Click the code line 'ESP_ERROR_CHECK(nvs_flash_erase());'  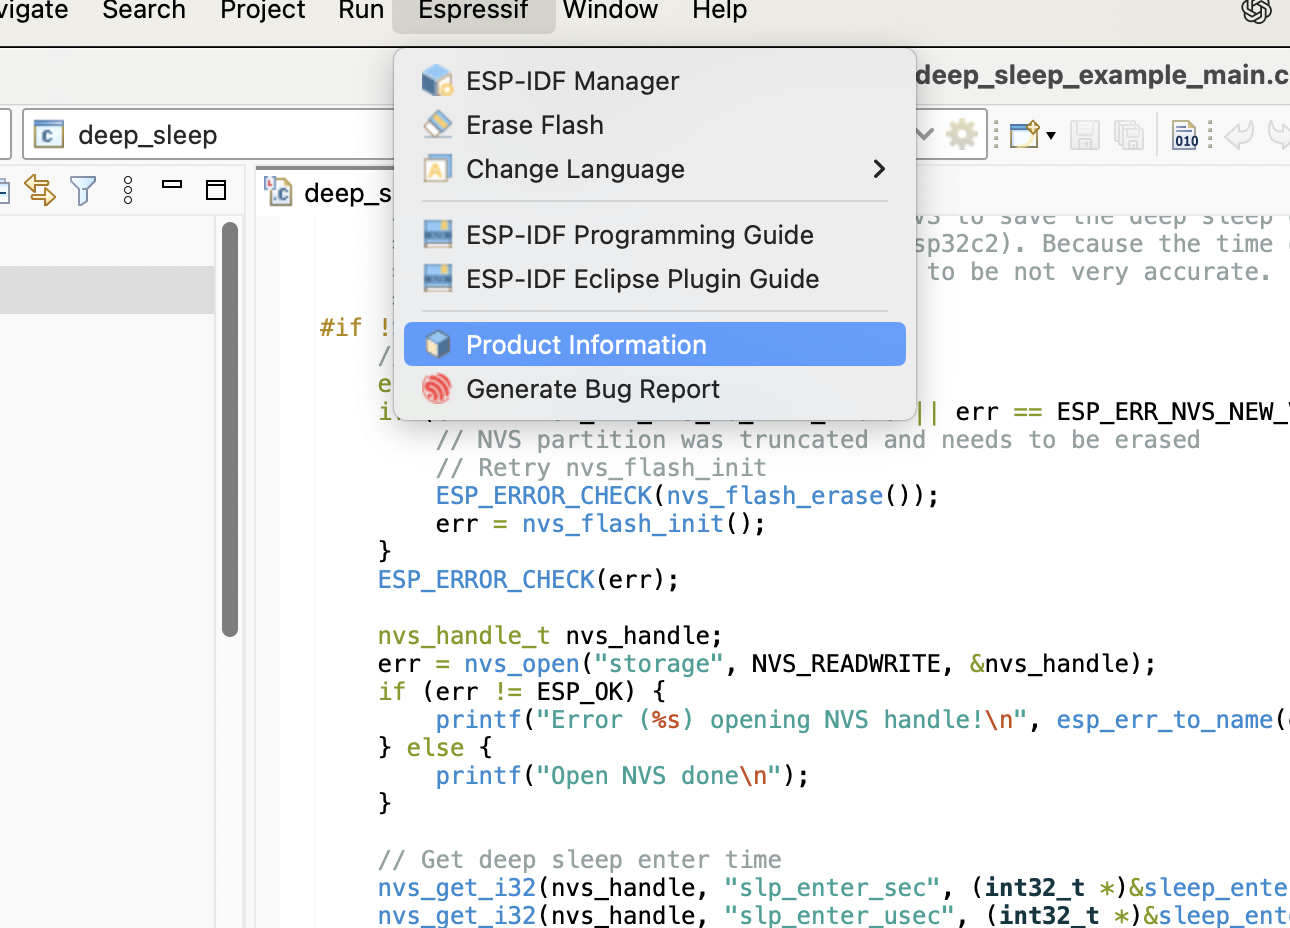pos(687,496)
